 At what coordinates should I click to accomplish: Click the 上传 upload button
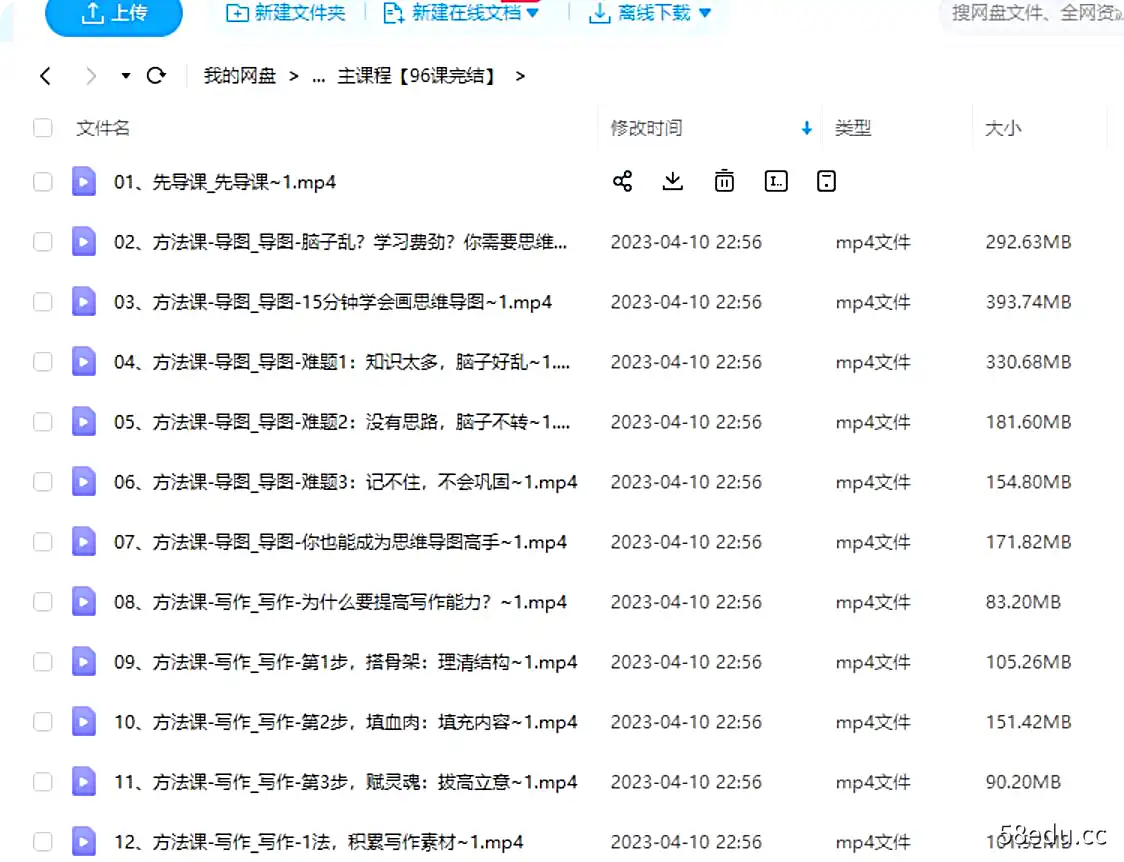pos(113,13)
